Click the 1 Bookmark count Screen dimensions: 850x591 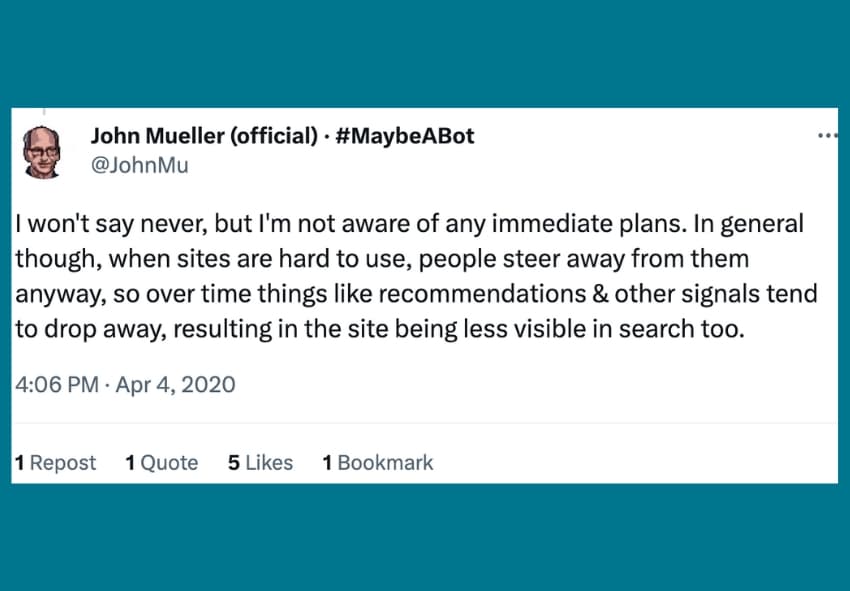pyautogui.click(x=377, y=462)
